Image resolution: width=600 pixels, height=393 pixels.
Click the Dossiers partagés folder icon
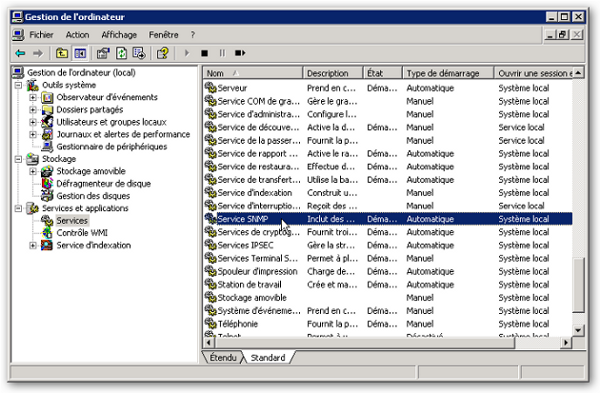point(47,109)
